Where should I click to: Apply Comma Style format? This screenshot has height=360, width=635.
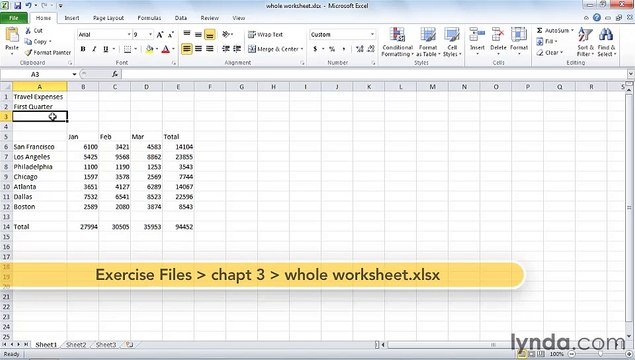point(344,49)
